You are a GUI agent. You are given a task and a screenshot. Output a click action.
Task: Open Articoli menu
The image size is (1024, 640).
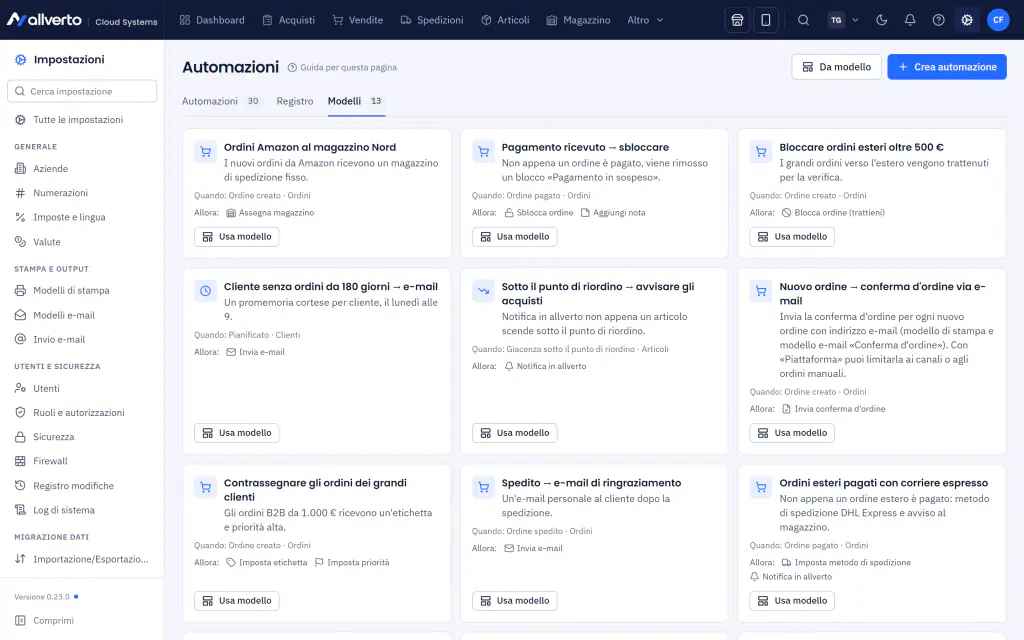pyautogui.click(x=505, y=20)
